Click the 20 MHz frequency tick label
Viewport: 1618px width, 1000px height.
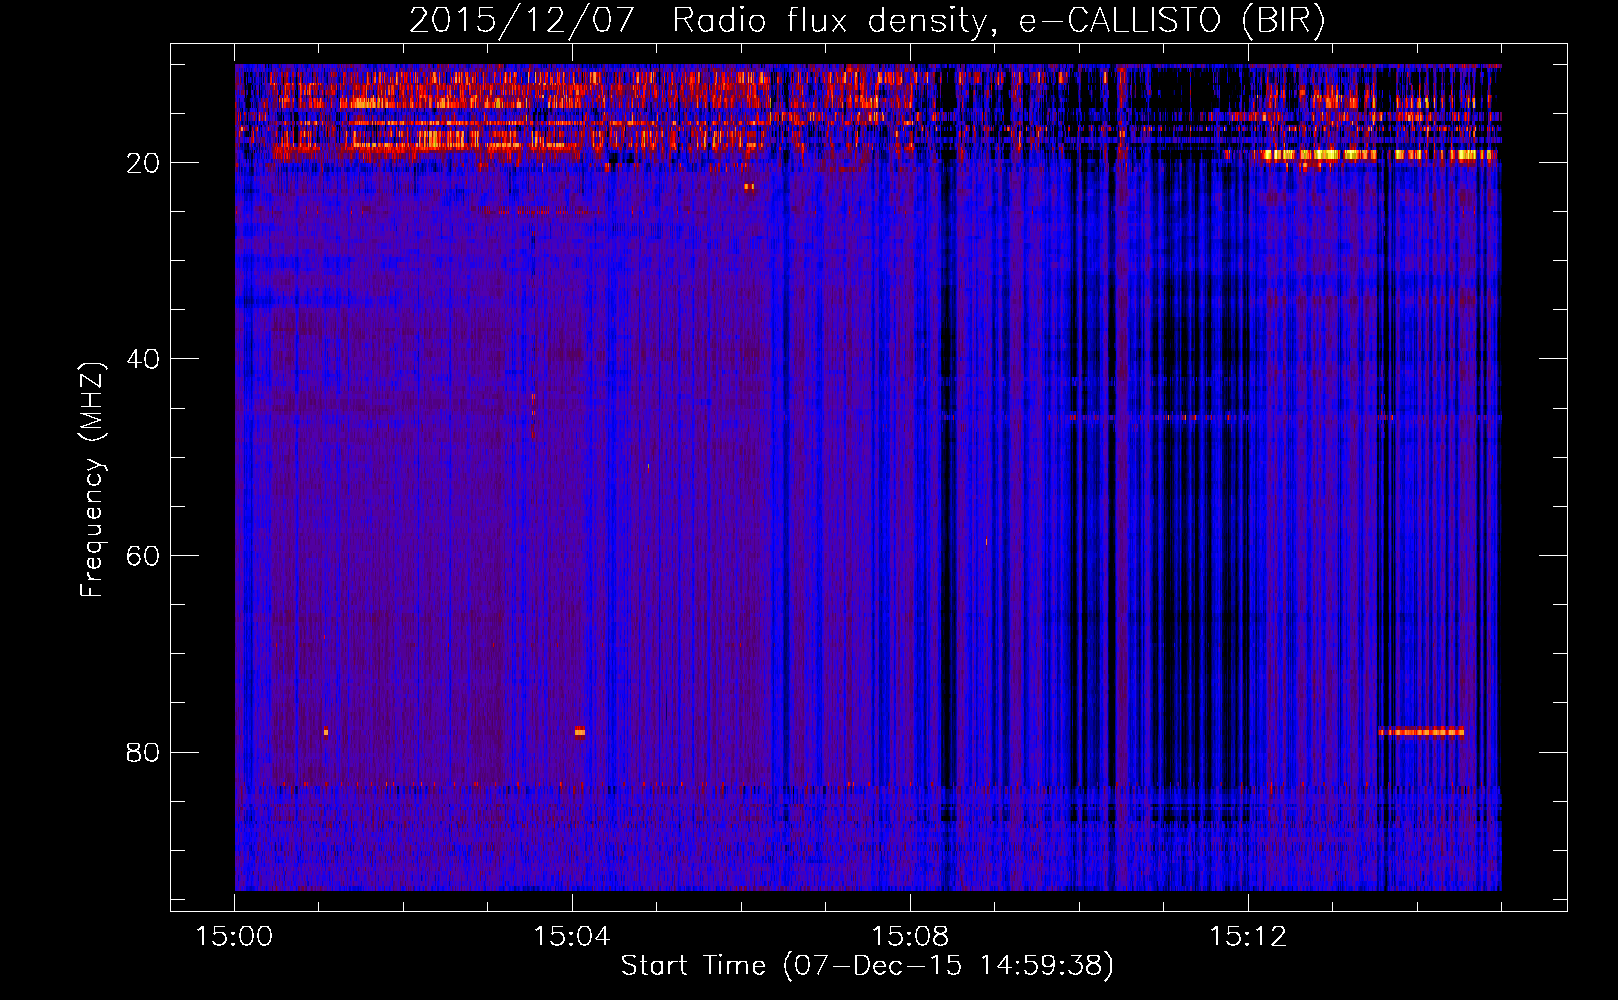(x=144, y=163)
